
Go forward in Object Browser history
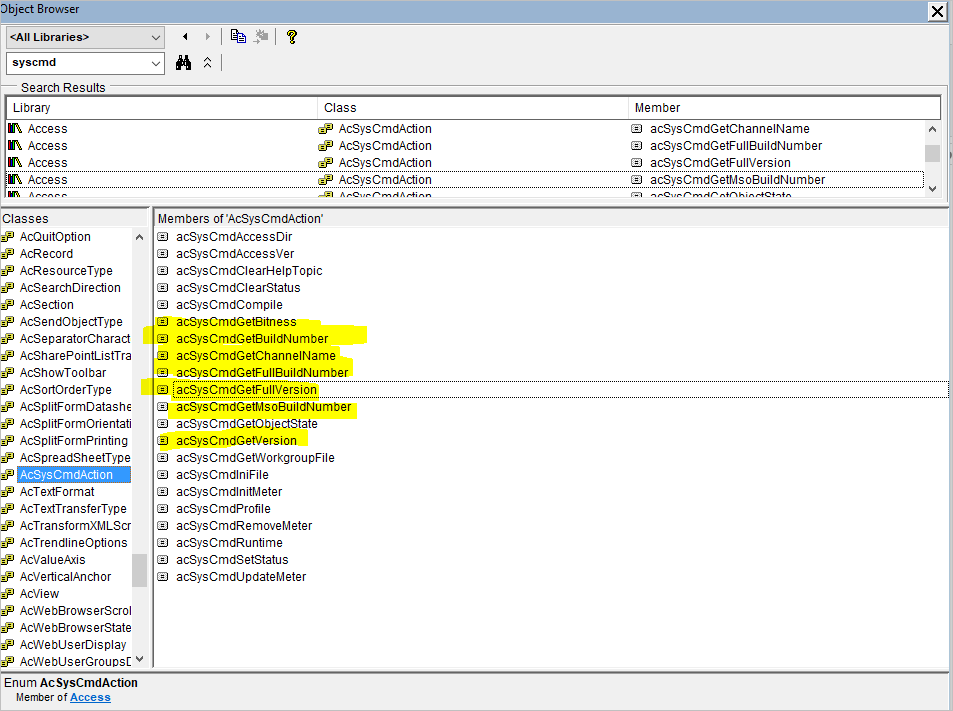(207, 37)
